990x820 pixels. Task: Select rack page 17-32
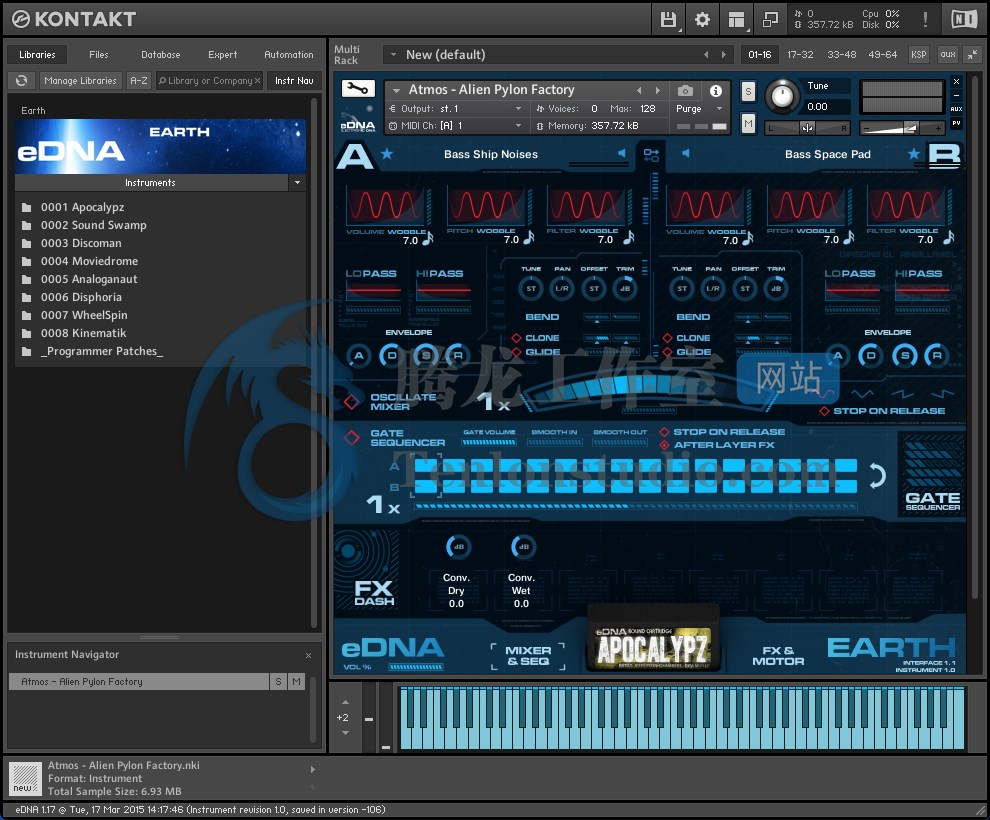click(x=800, y=54)
